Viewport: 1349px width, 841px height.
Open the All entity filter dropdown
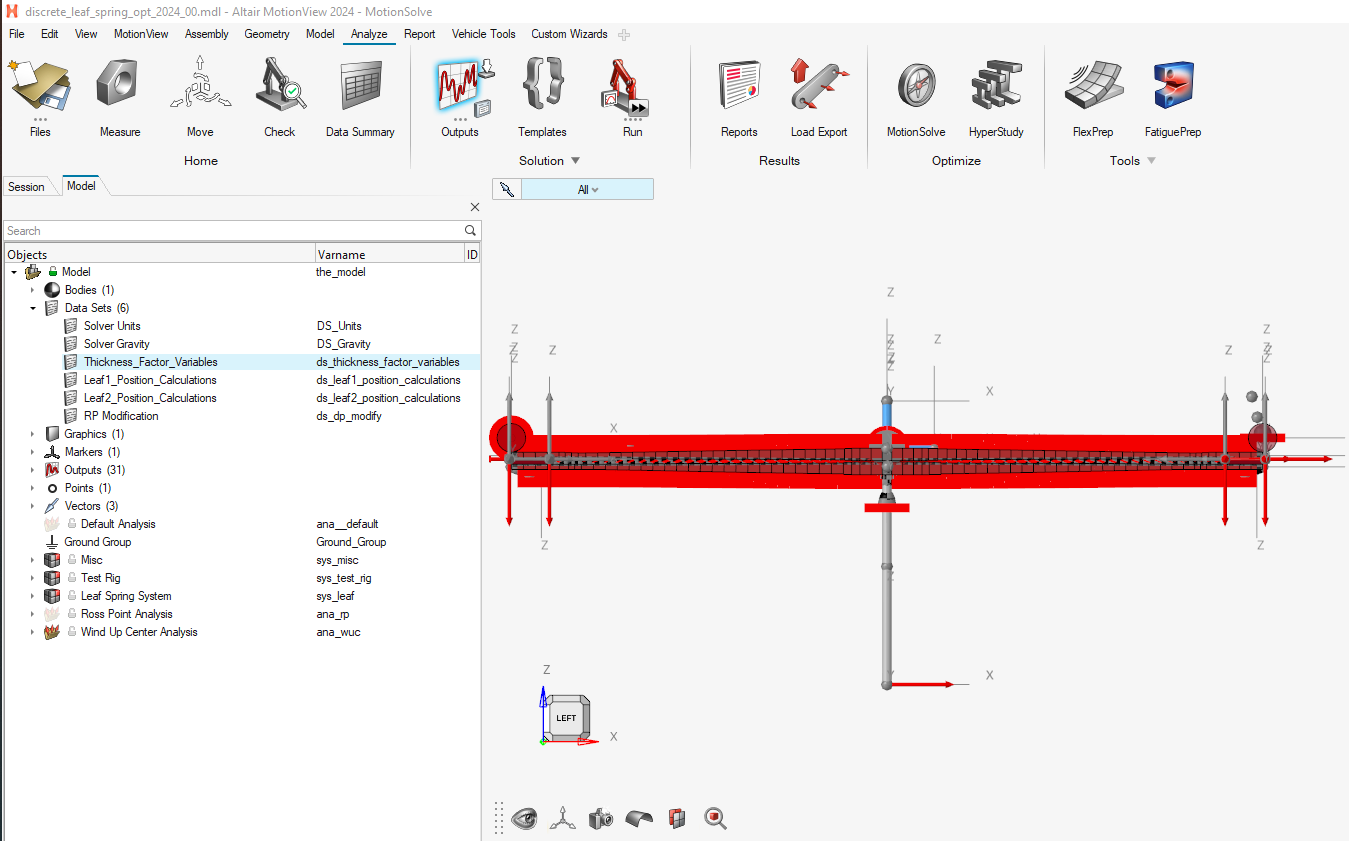588,189
